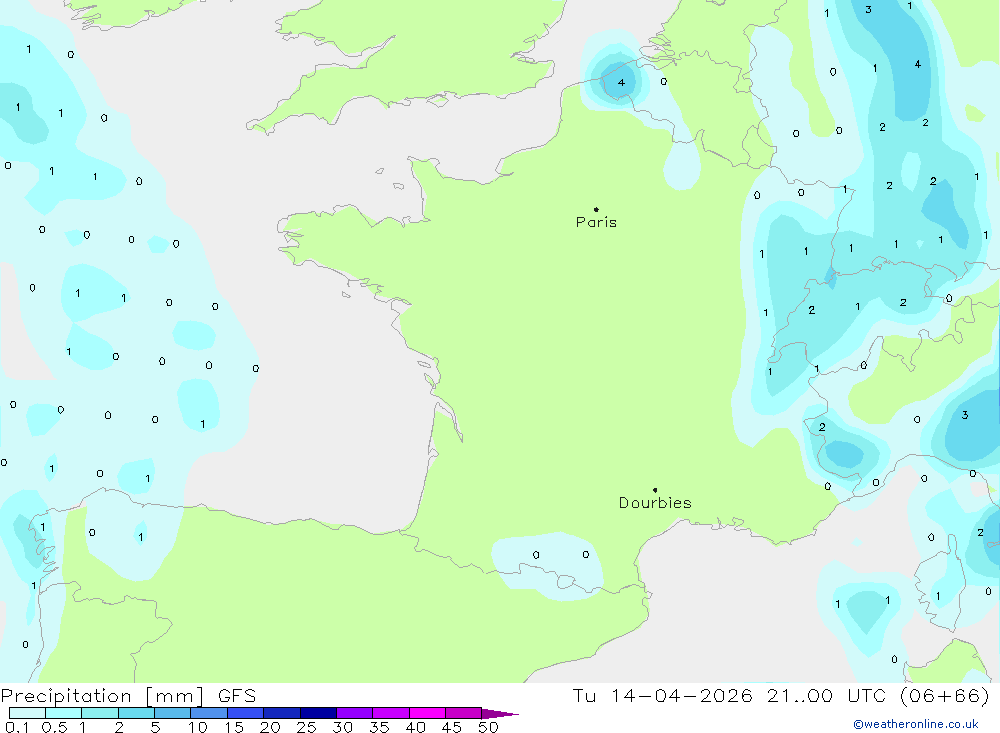Image resolution: width=1000 pixels, height=733 pixels.
Task: Click the '30' legend scale label
Action: [343, 727]
